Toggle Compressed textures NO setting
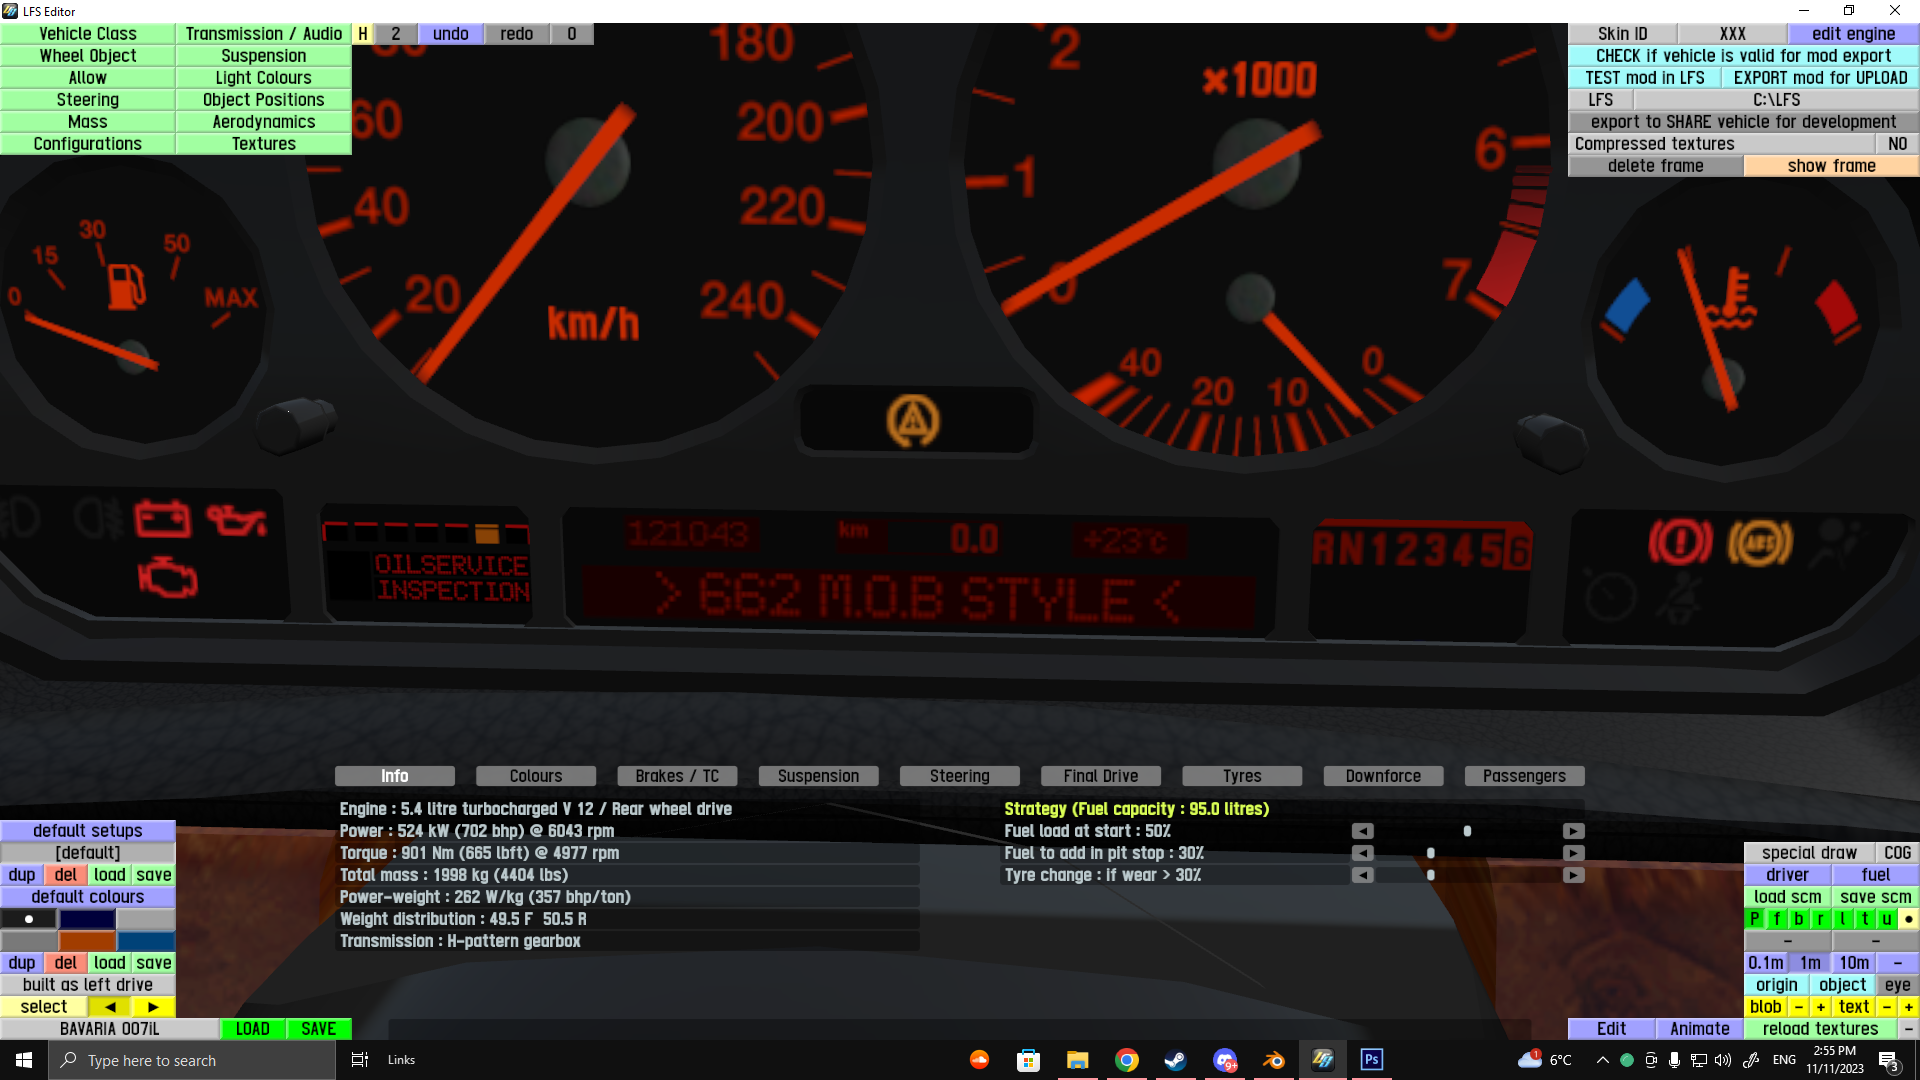Viewport: 1920px width, 1080px height. tap(1897, 144)
